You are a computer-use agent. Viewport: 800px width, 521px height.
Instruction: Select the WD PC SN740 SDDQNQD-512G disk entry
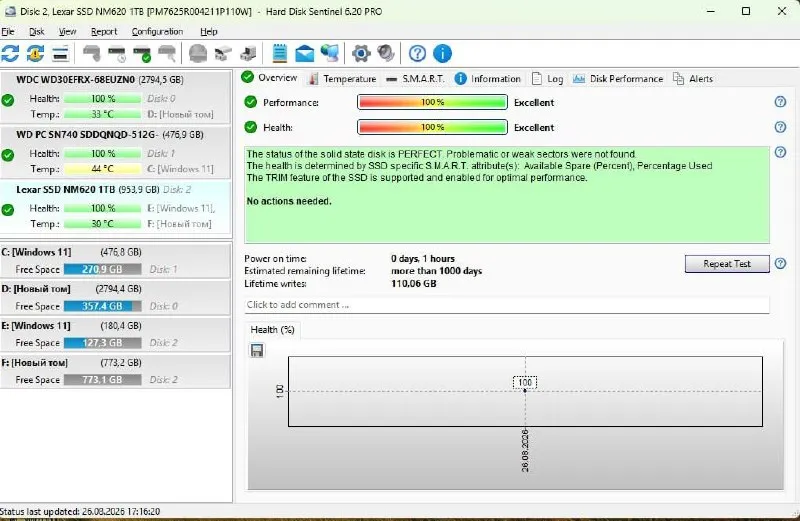pos(115,152)
